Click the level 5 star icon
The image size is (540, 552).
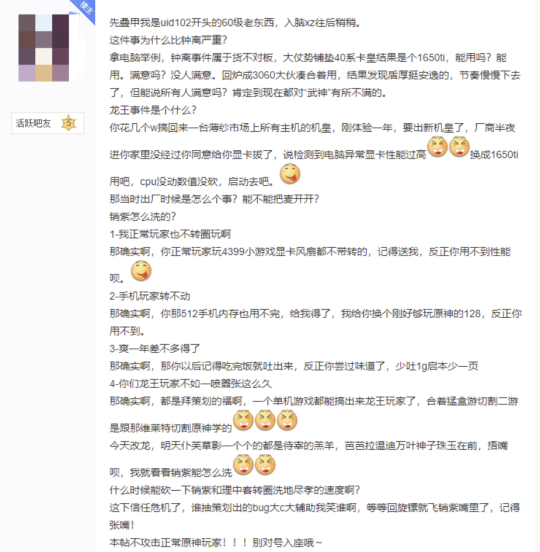tap(69, 123)
